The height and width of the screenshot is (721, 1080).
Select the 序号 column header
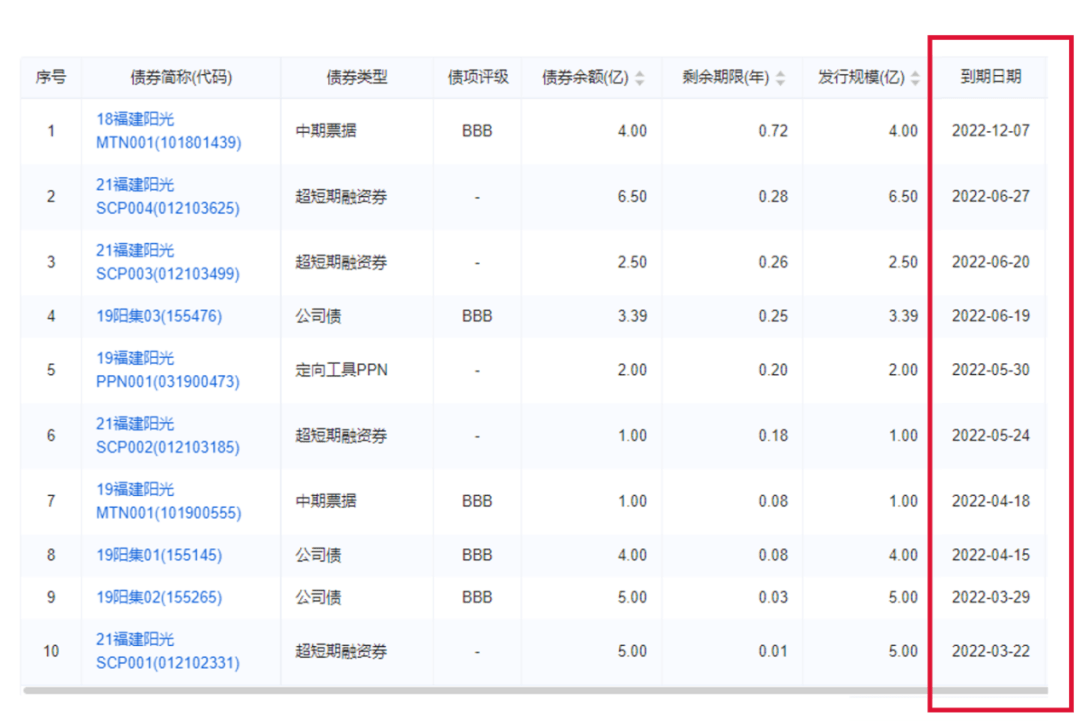(x=50, y=76)
